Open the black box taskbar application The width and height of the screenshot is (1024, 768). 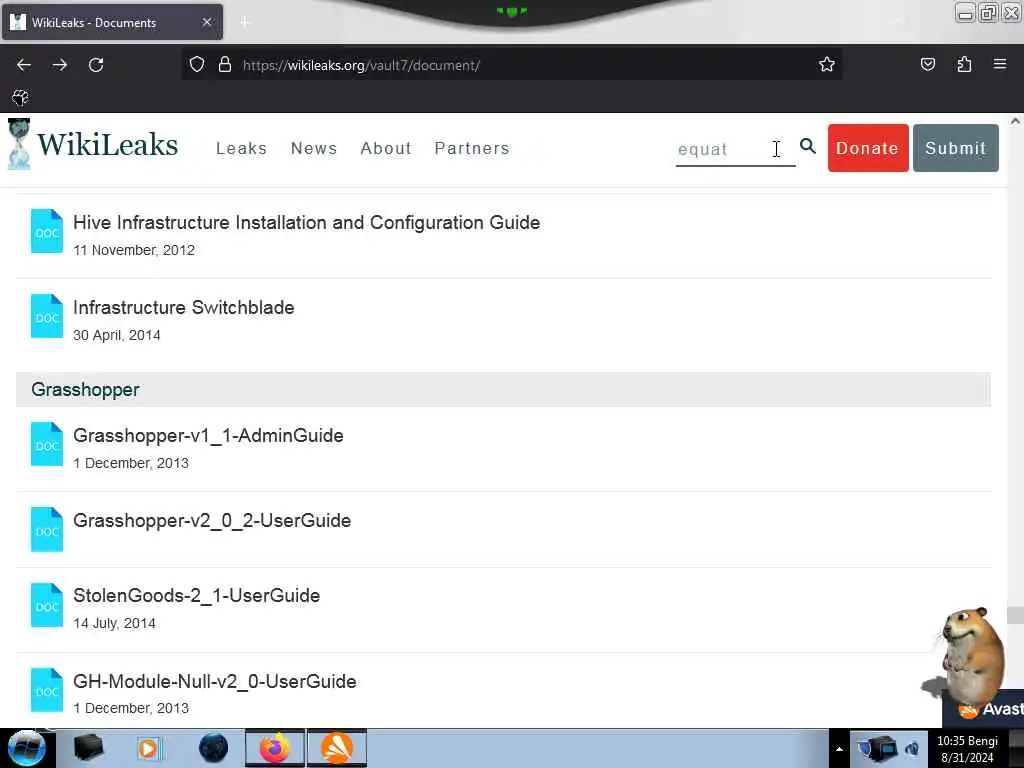pos(88,748)
